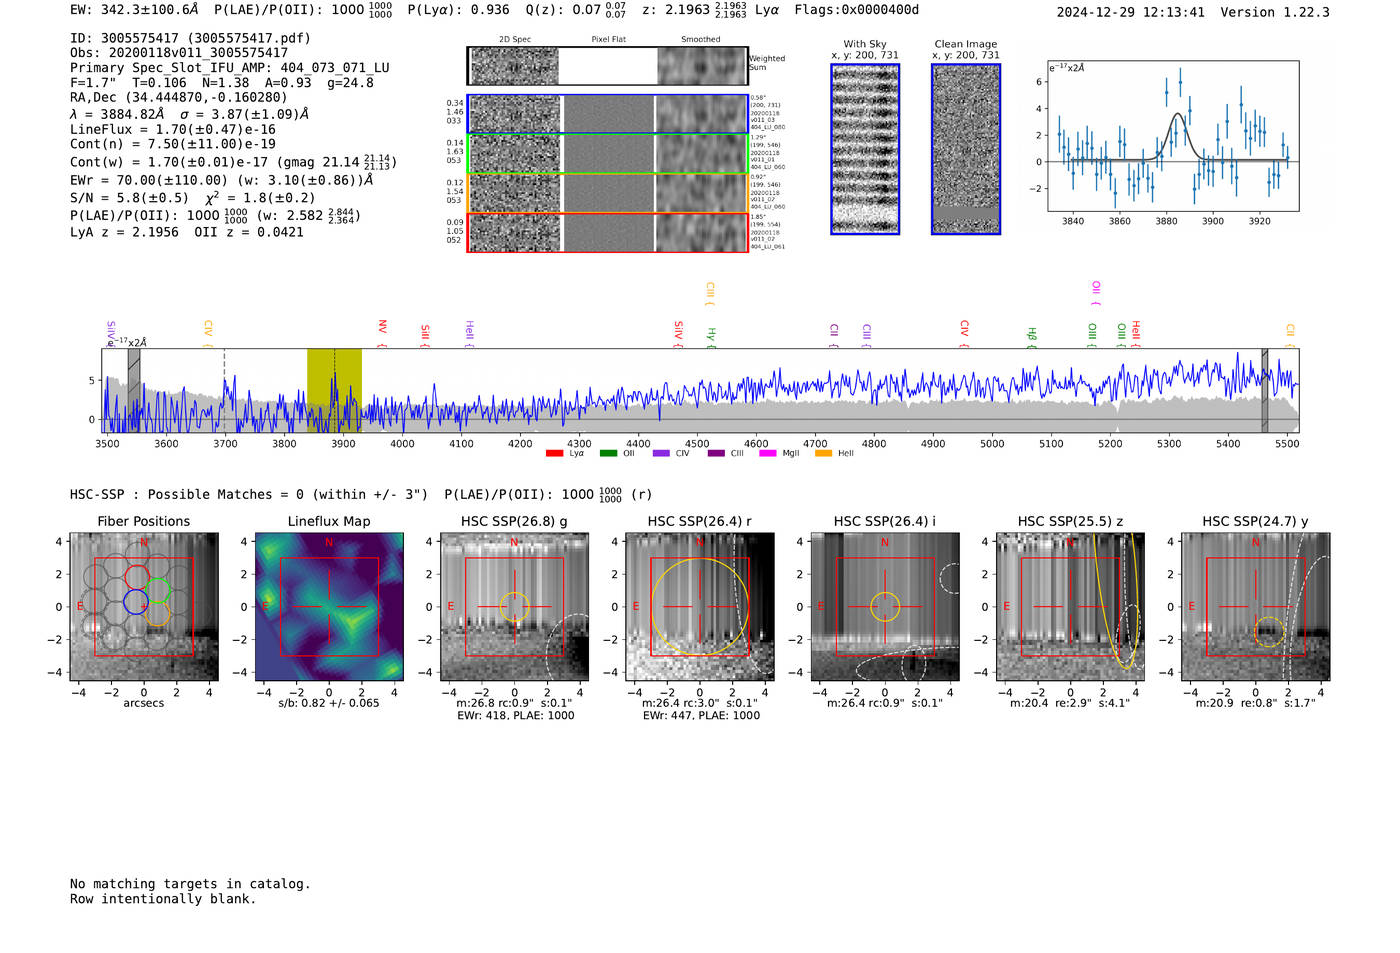Select the green-bordered fiber spectrum row

click(x=608, y=154)
